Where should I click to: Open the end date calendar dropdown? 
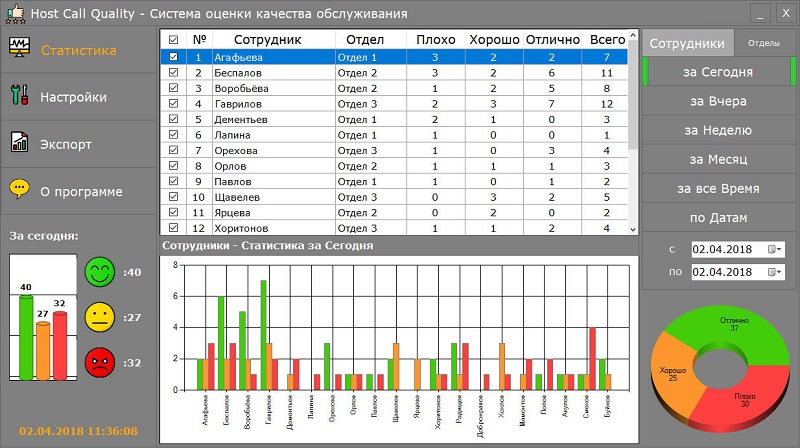click(x=776, y=272)
